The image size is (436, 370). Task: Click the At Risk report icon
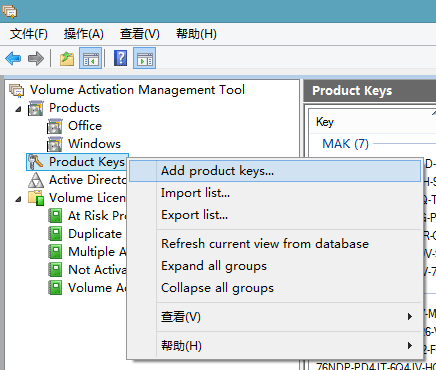(x=55, y=216)
